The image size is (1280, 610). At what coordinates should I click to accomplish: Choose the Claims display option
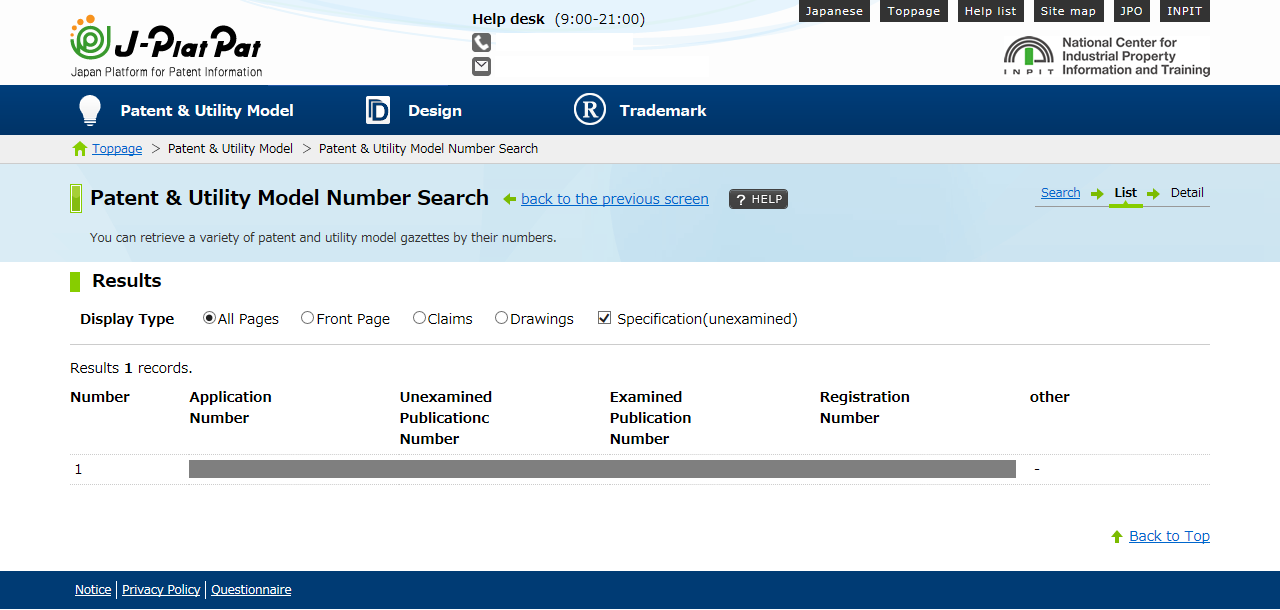[x=419, y=318]
